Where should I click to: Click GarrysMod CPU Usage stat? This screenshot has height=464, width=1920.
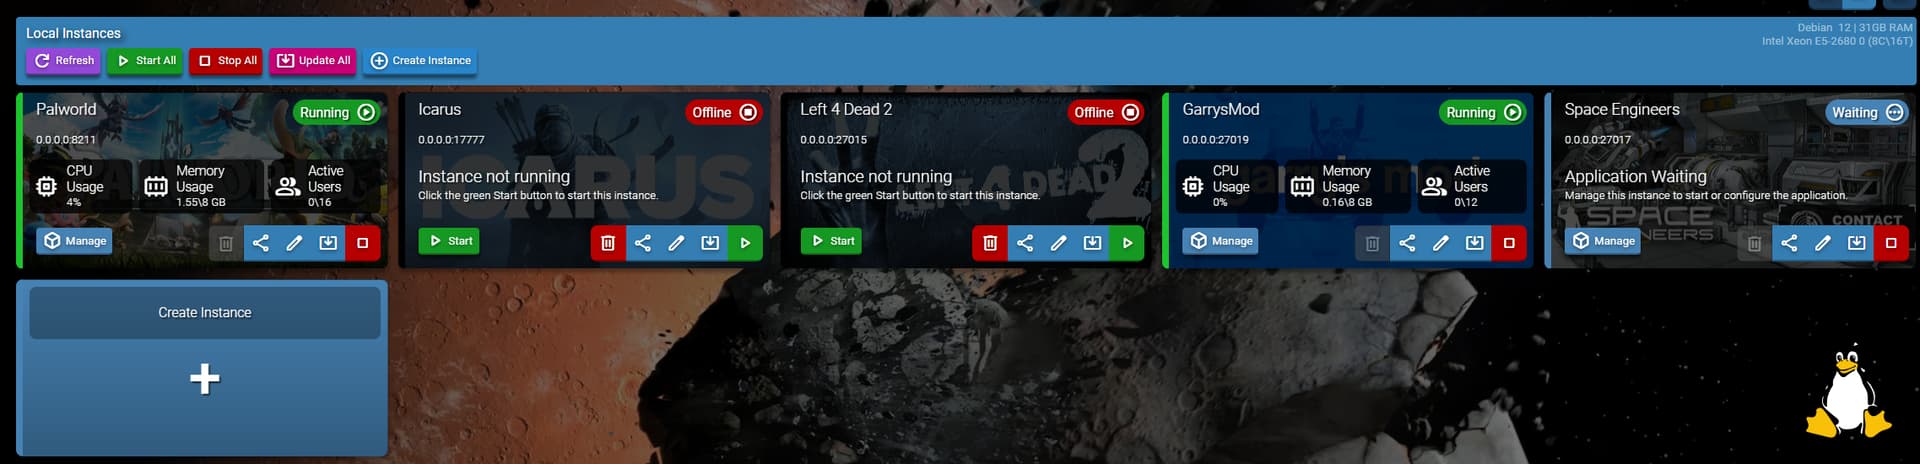[1227, 186]
